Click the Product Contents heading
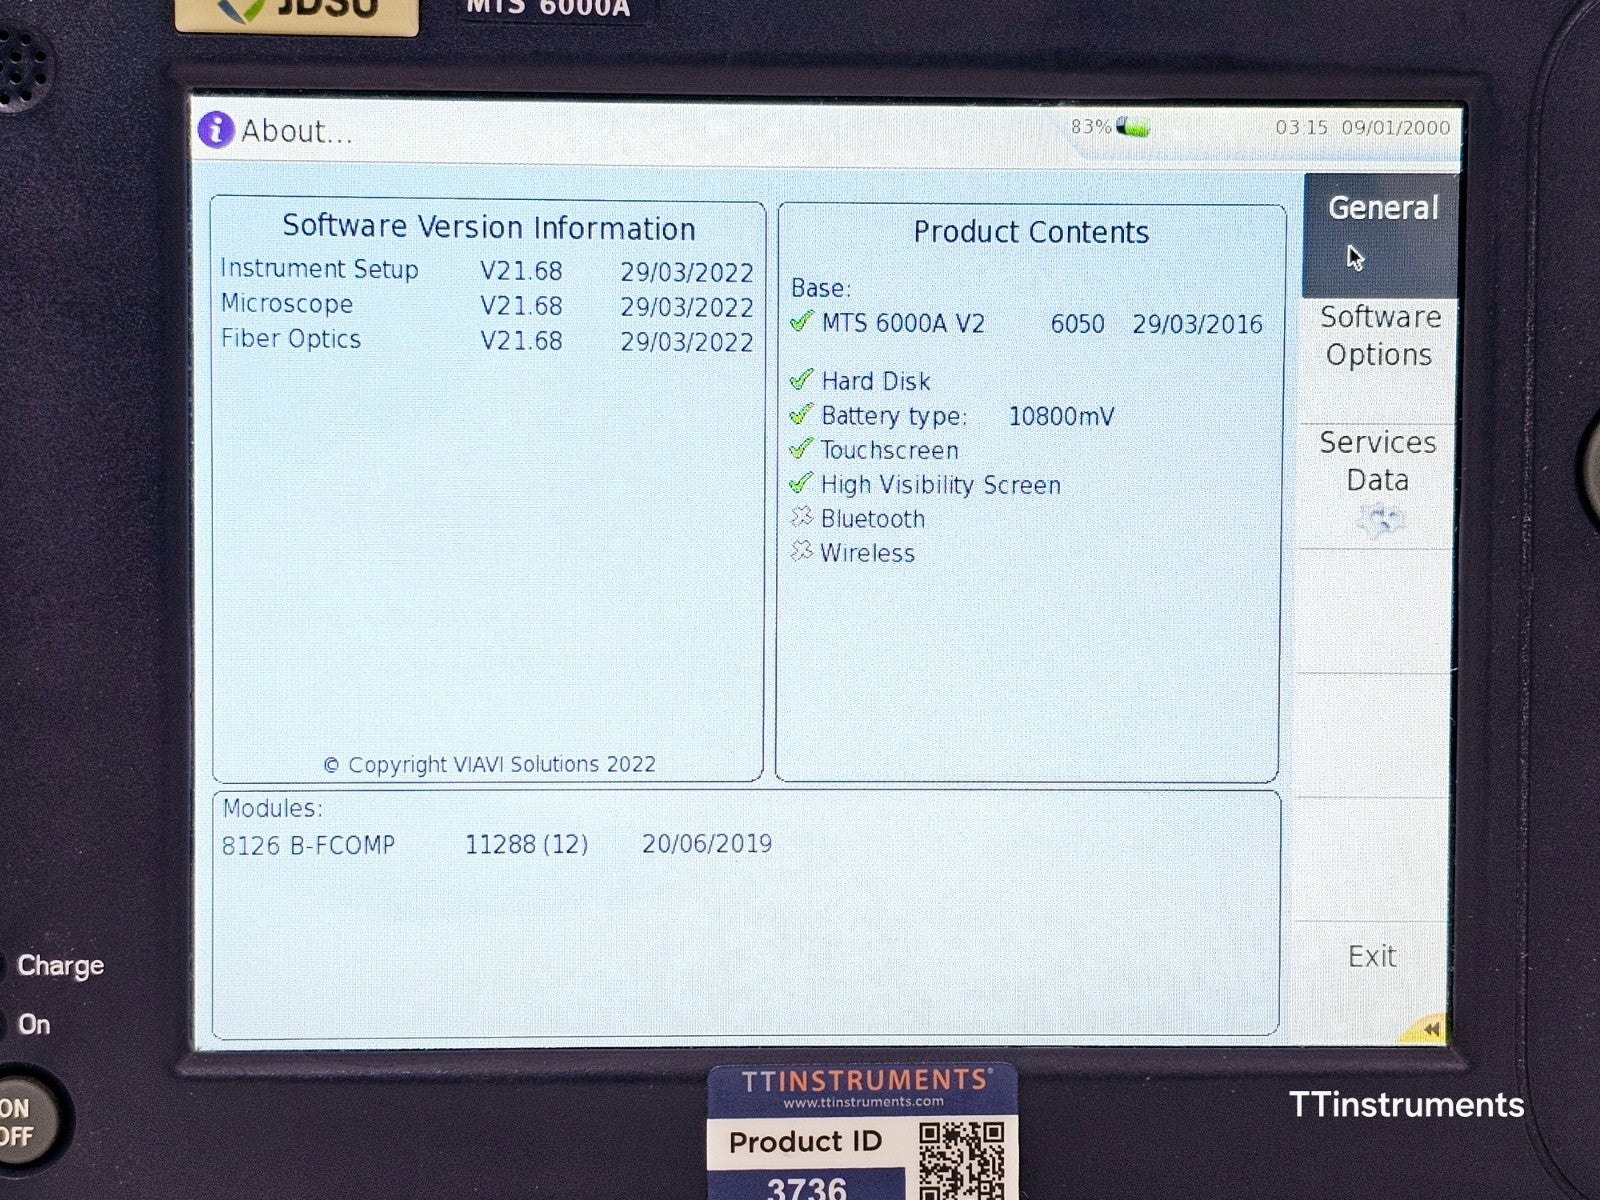 [x=1031, y=232]
